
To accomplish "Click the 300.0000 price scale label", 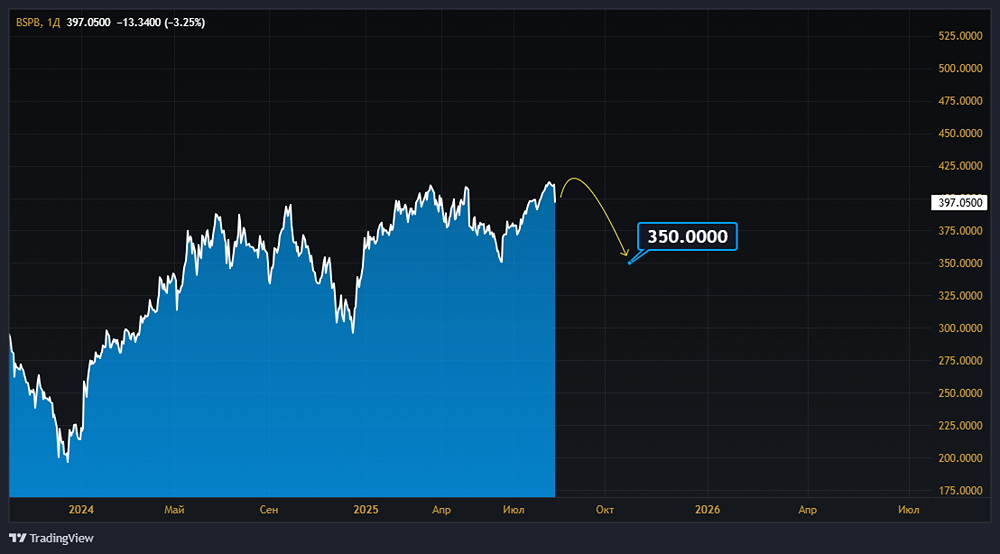I will tap(960, 328).
